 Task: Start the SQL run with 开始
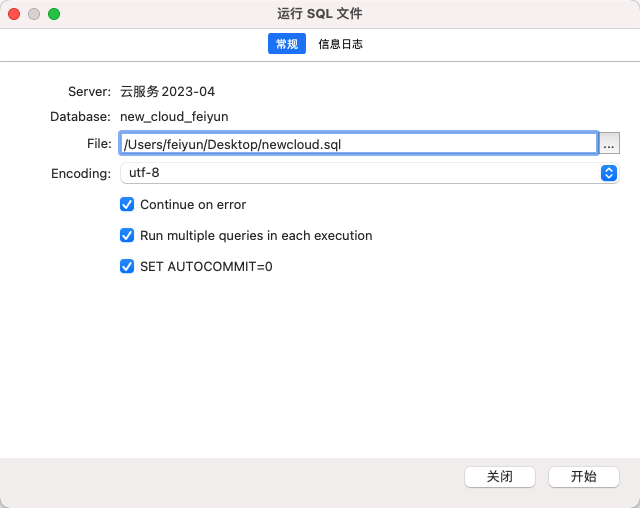click(583, 477)
